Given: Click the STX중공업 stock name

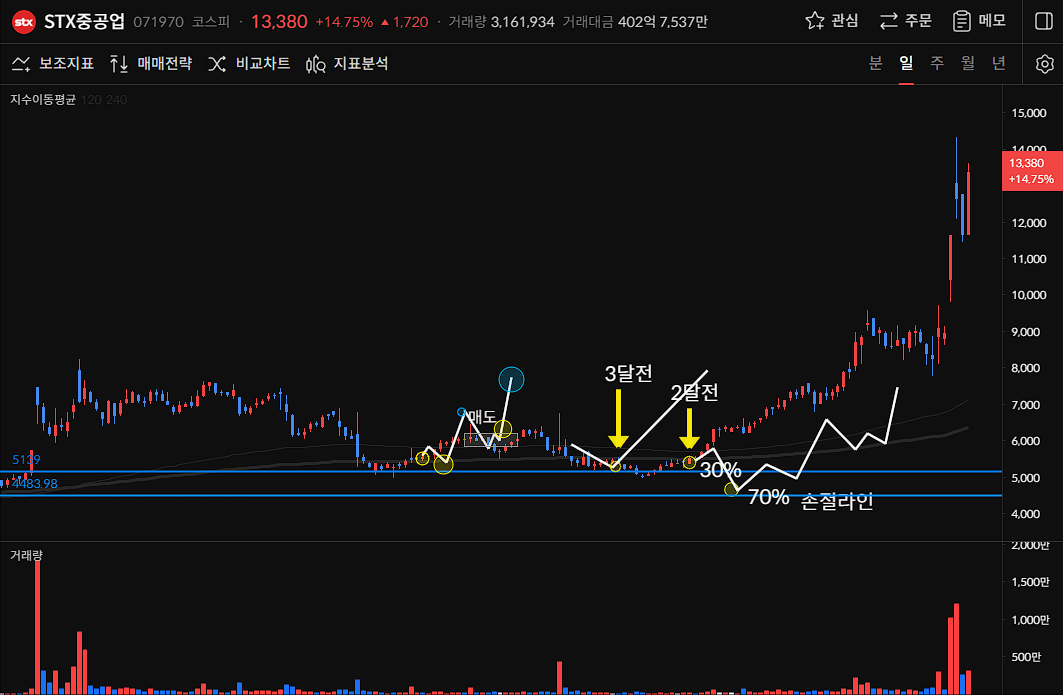Looking at the screenshot, I should pyautogui.click(x=85, y=22).
